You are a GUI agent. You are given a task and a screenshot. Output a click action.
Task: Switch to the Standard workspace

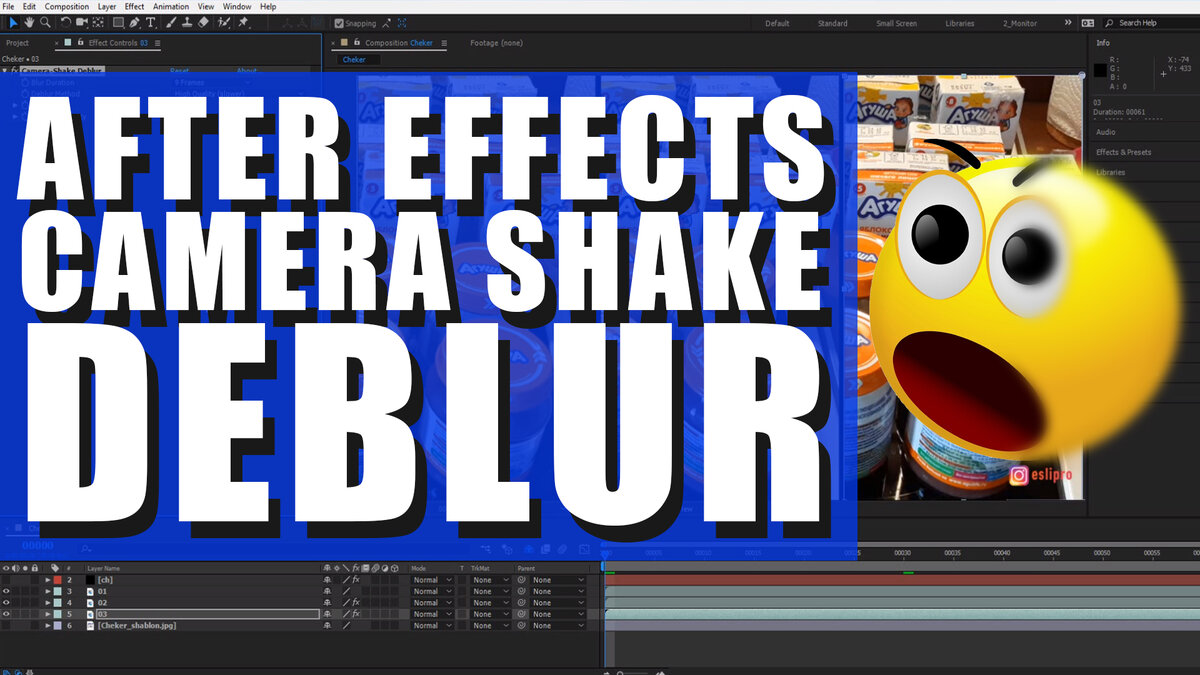tap(832, 23)
